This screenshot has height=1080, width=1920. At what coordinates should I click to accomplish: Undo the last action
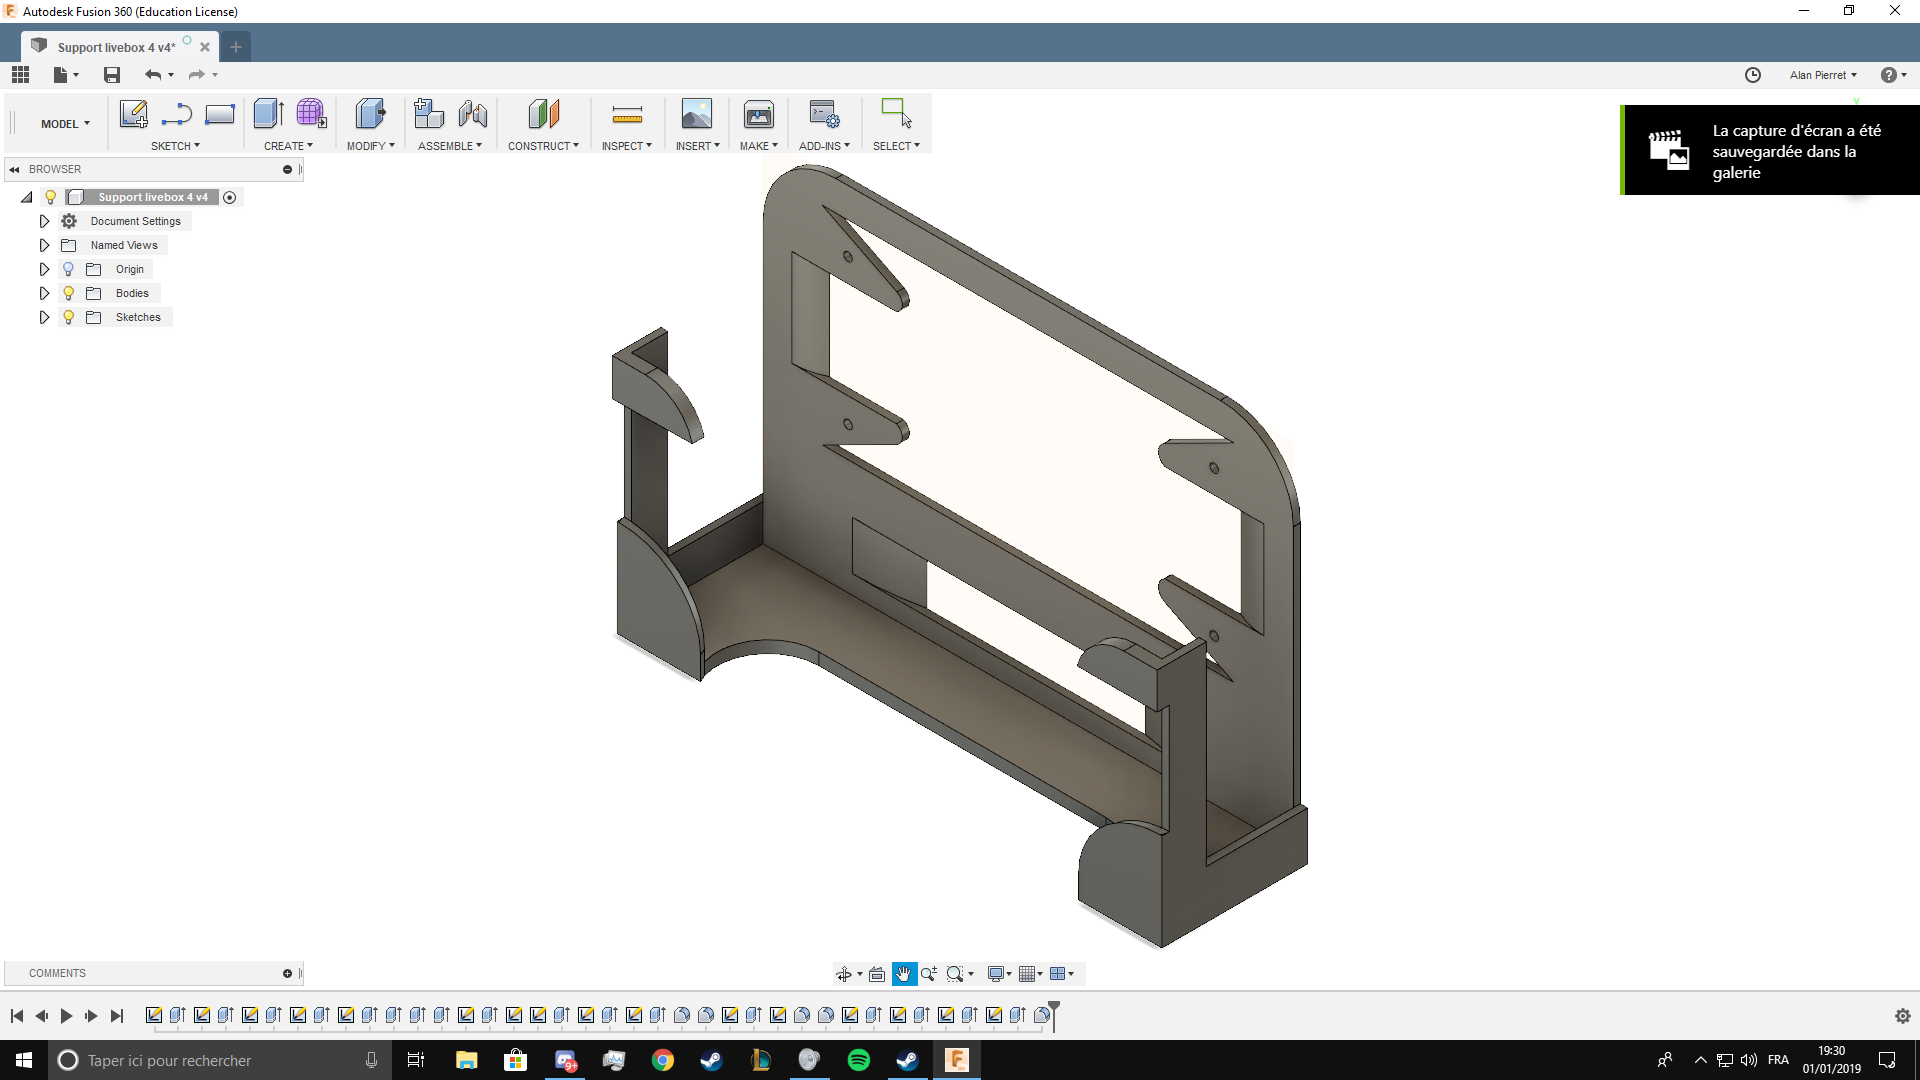point(153,75)
